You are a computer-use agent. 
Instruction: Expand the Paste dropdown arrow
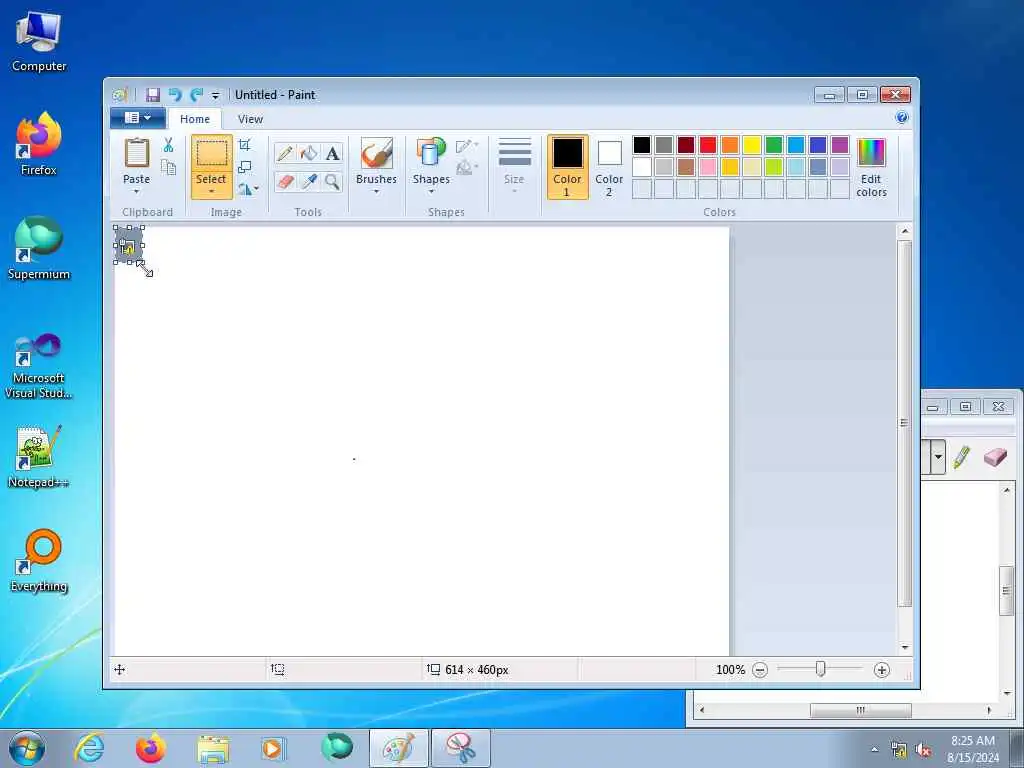click(136, 192)
